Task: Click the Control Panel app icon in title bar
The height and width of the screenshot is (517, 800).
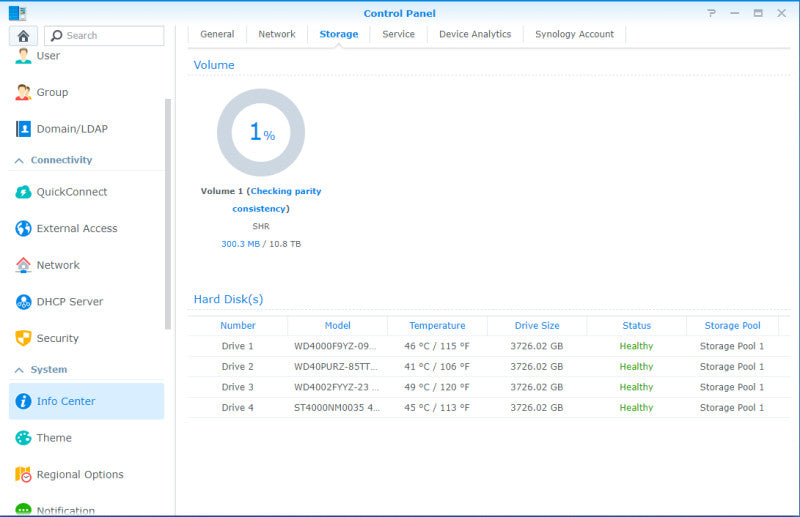Action: click(x=17, y=13)
